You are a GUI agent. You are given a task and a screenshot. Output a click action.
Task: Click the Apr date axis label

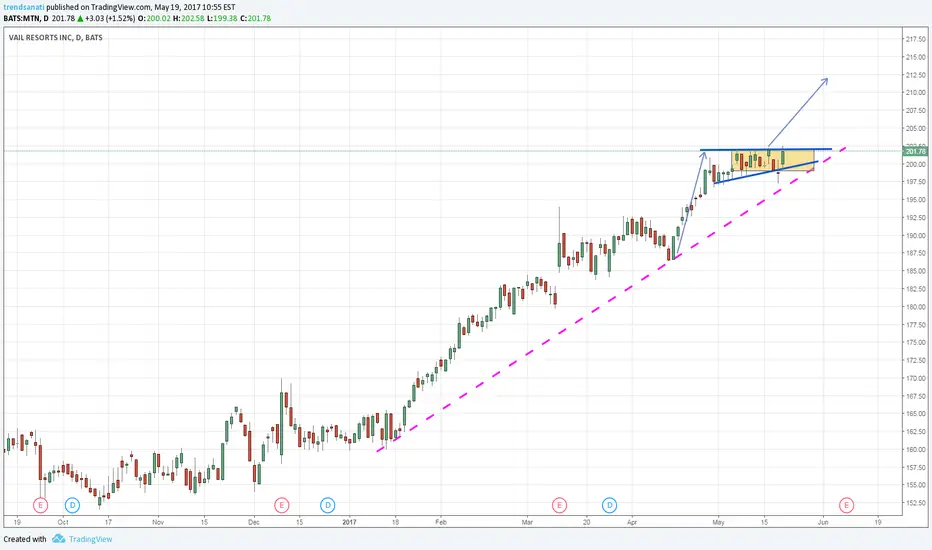(x=632, y=523)
